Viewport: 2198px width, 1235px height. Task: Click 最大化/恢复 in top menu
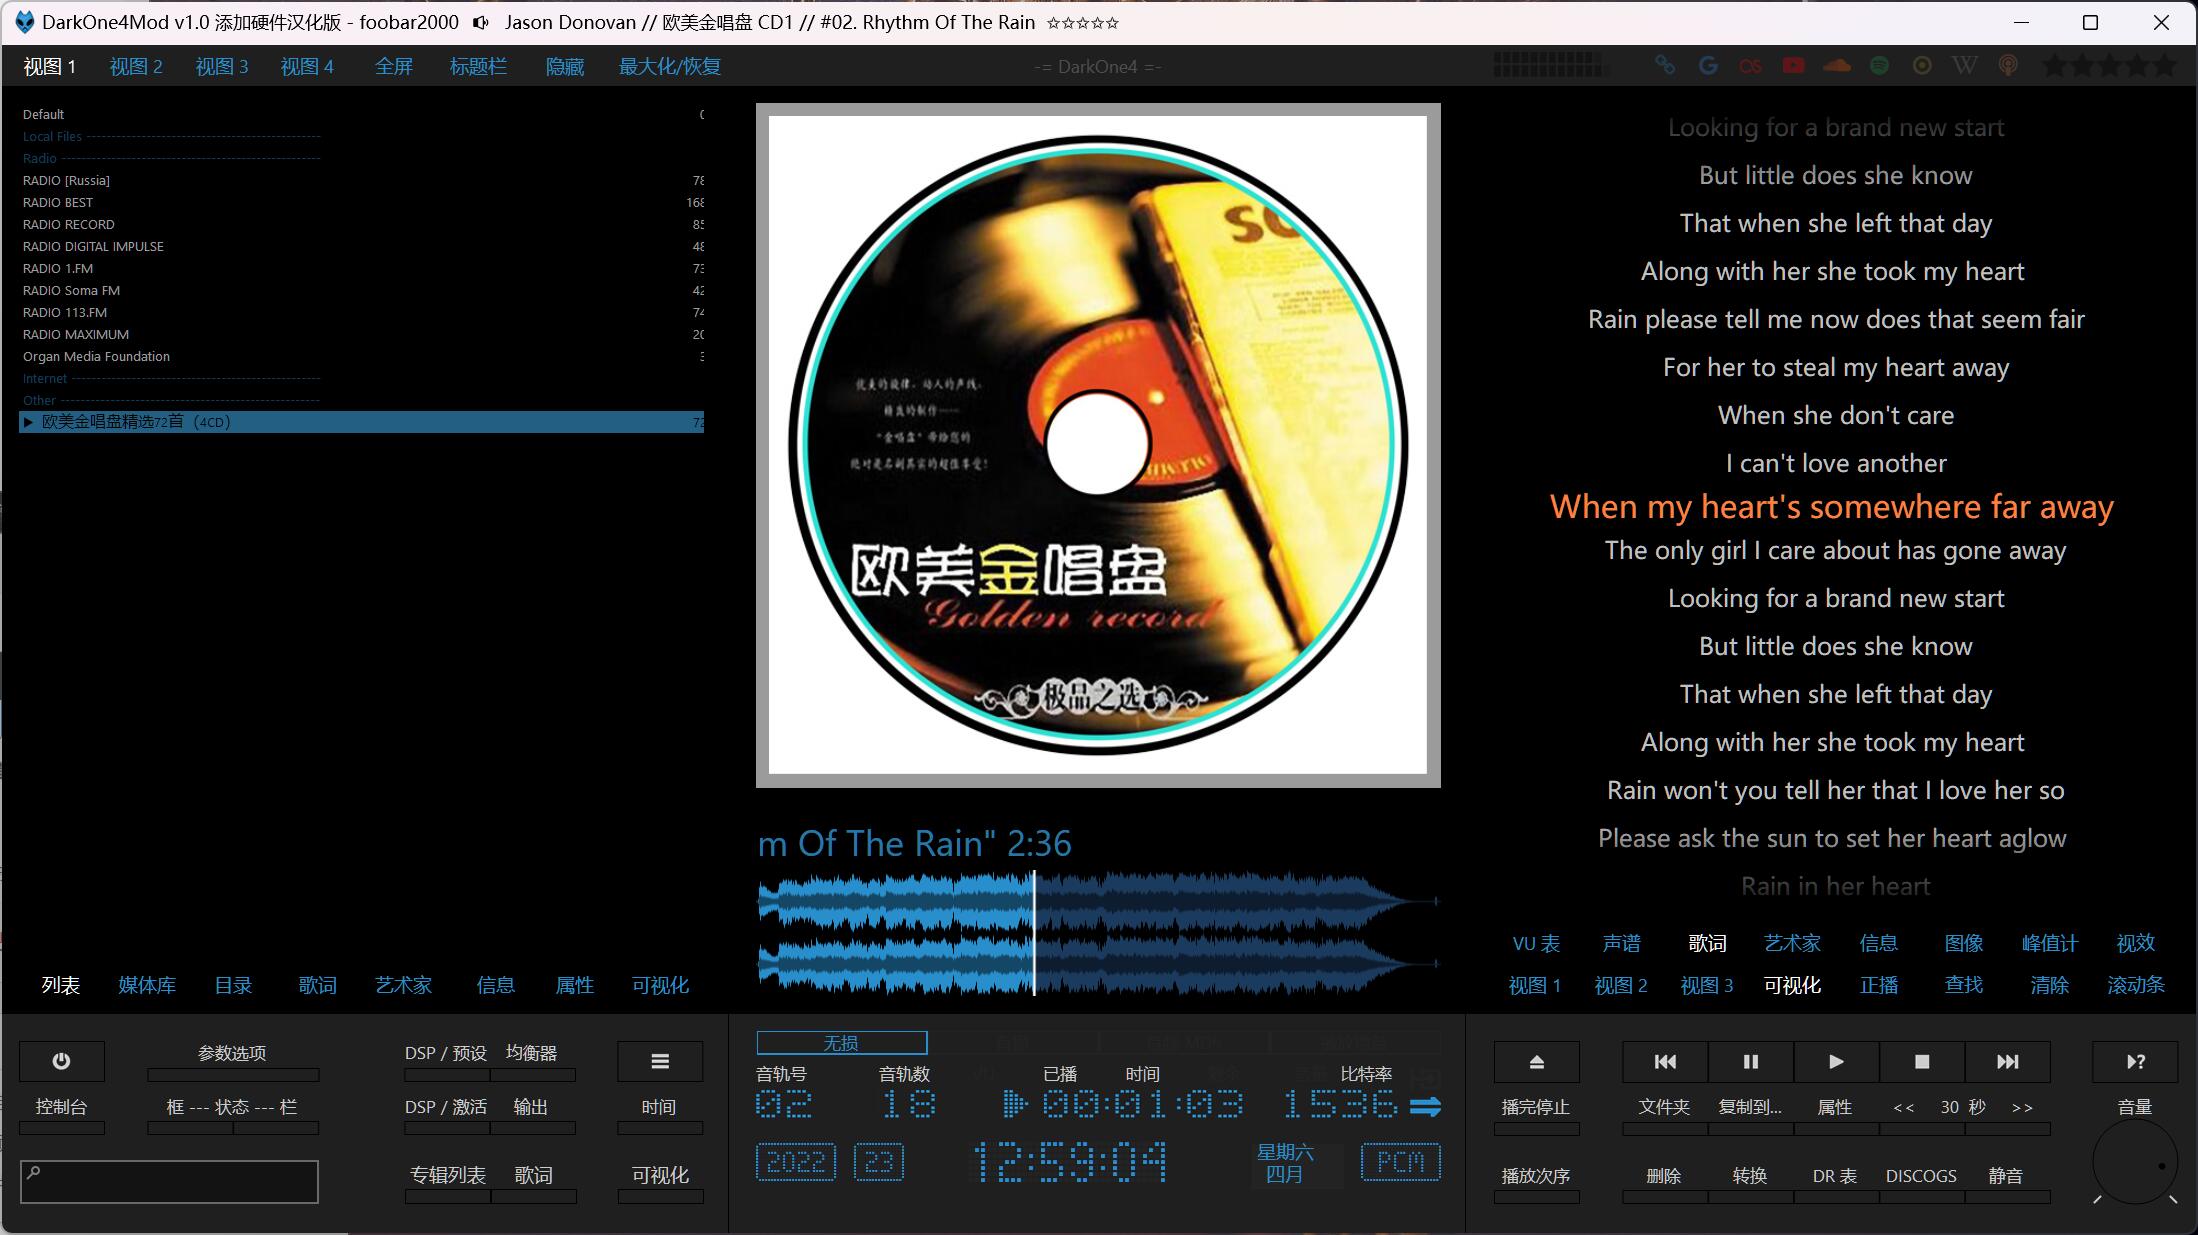click(x=670, y=66)
